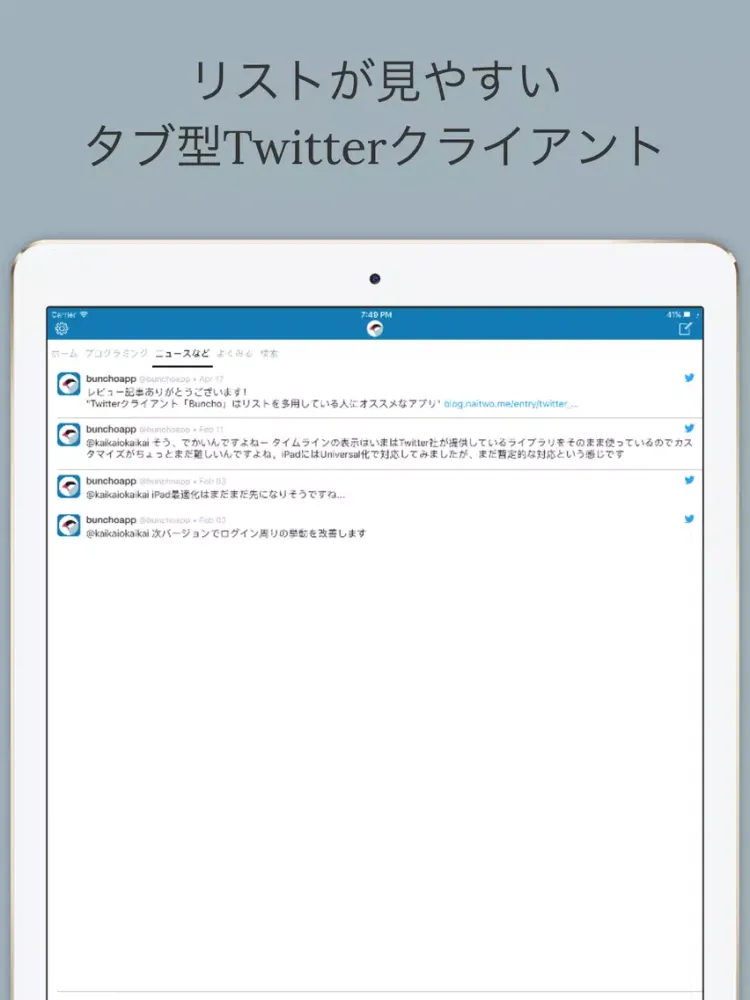The image size is (750, 1000).
Task: Switch to the よくみる tab
Action: (235, 353)
